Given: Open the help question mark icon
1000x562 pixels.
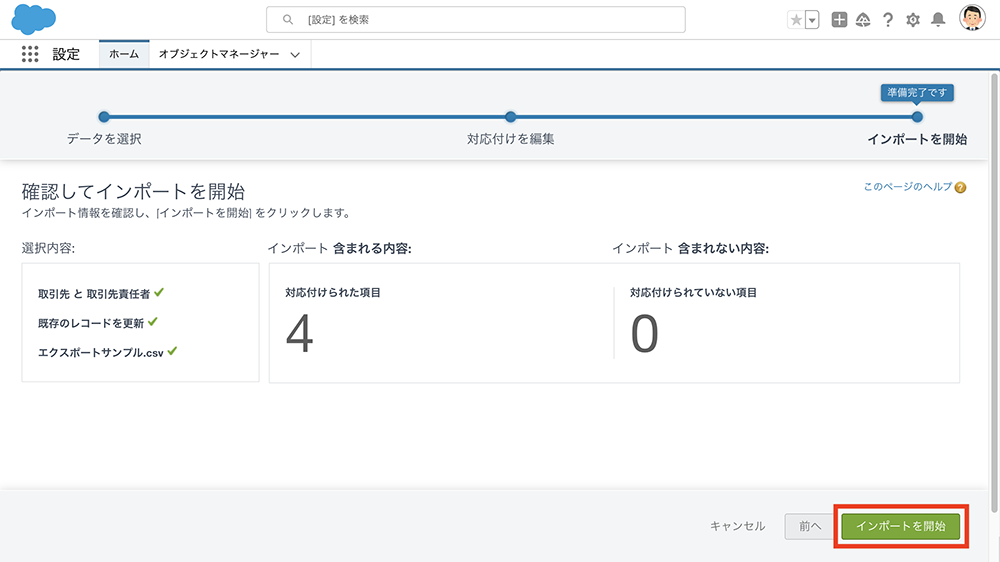Looking at the screenshot, I should [888, 20].
